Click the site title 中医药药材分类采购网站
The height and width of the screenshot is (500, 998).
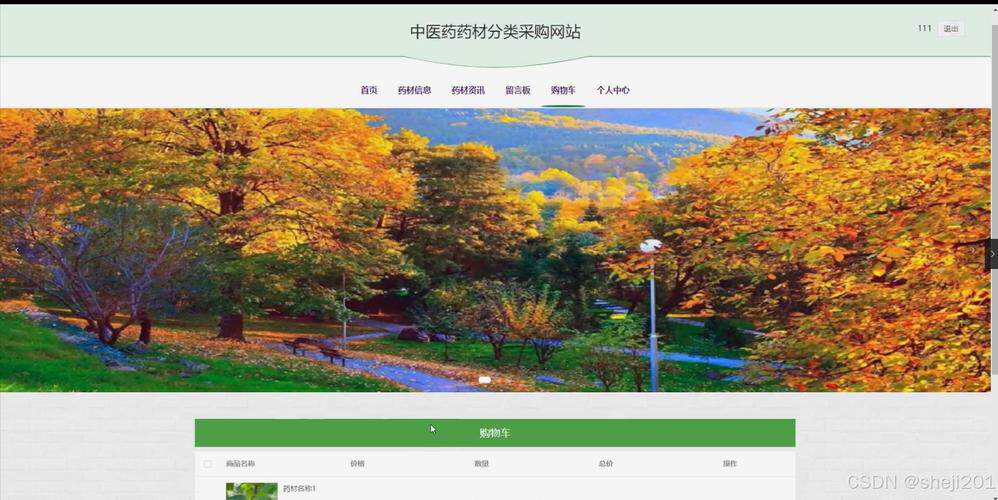(x=495, y=32)
